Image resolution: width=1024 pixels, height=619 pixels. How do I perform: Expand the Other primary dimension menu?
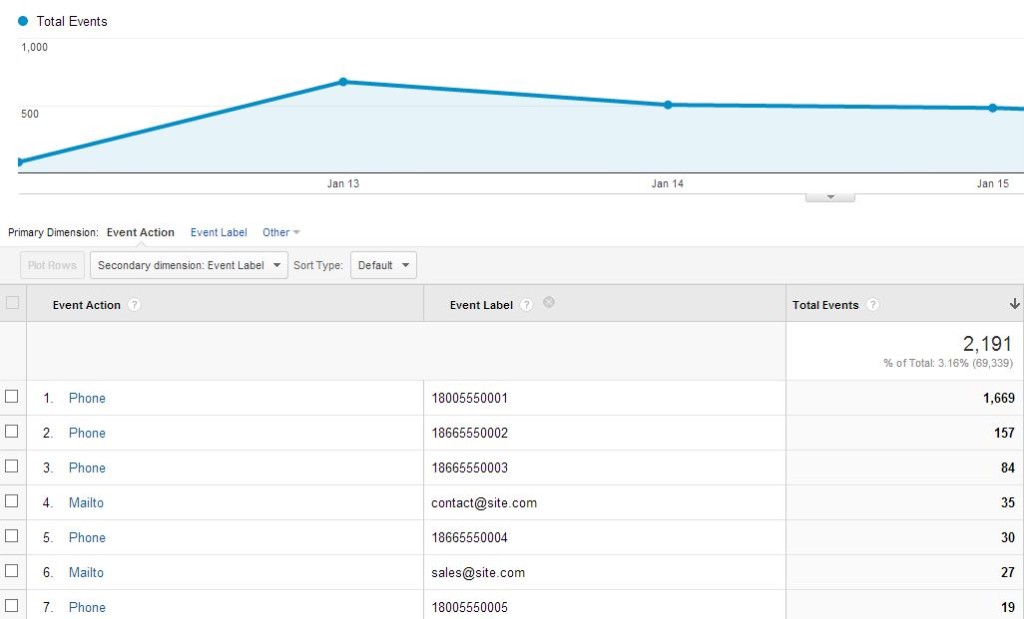click(281, 233)
